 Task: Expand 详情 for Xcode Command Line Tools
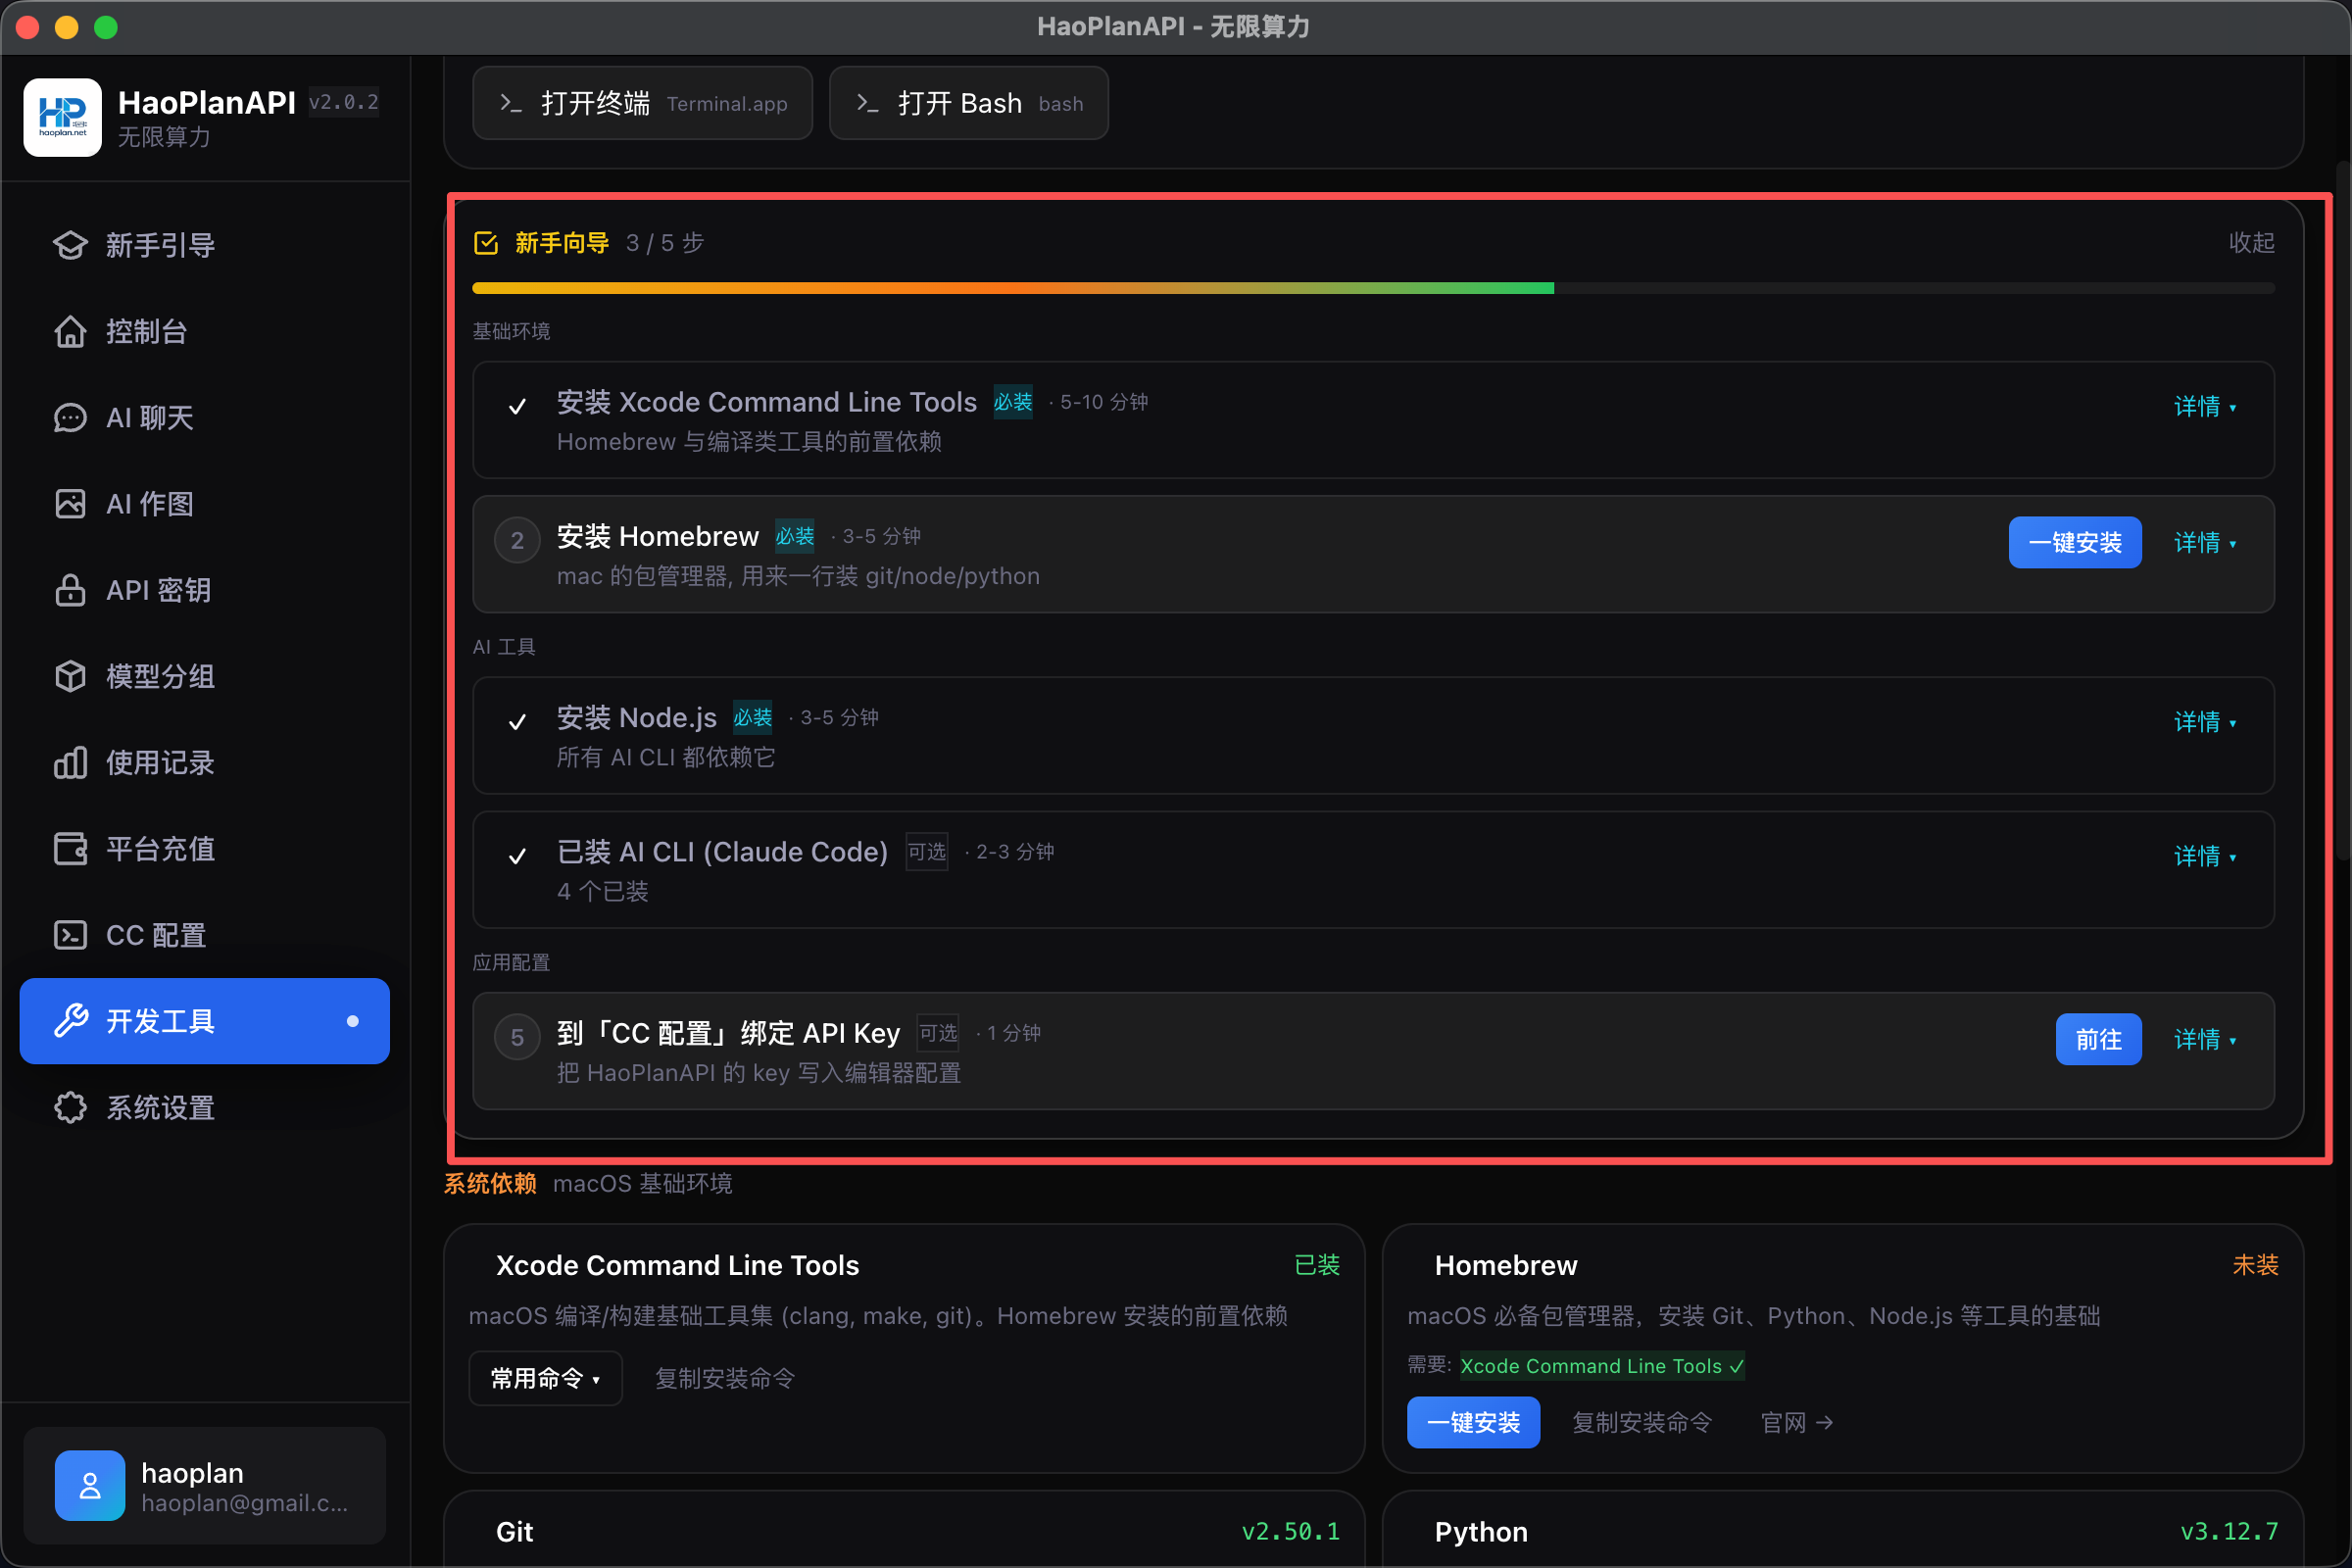point(2205,407)
